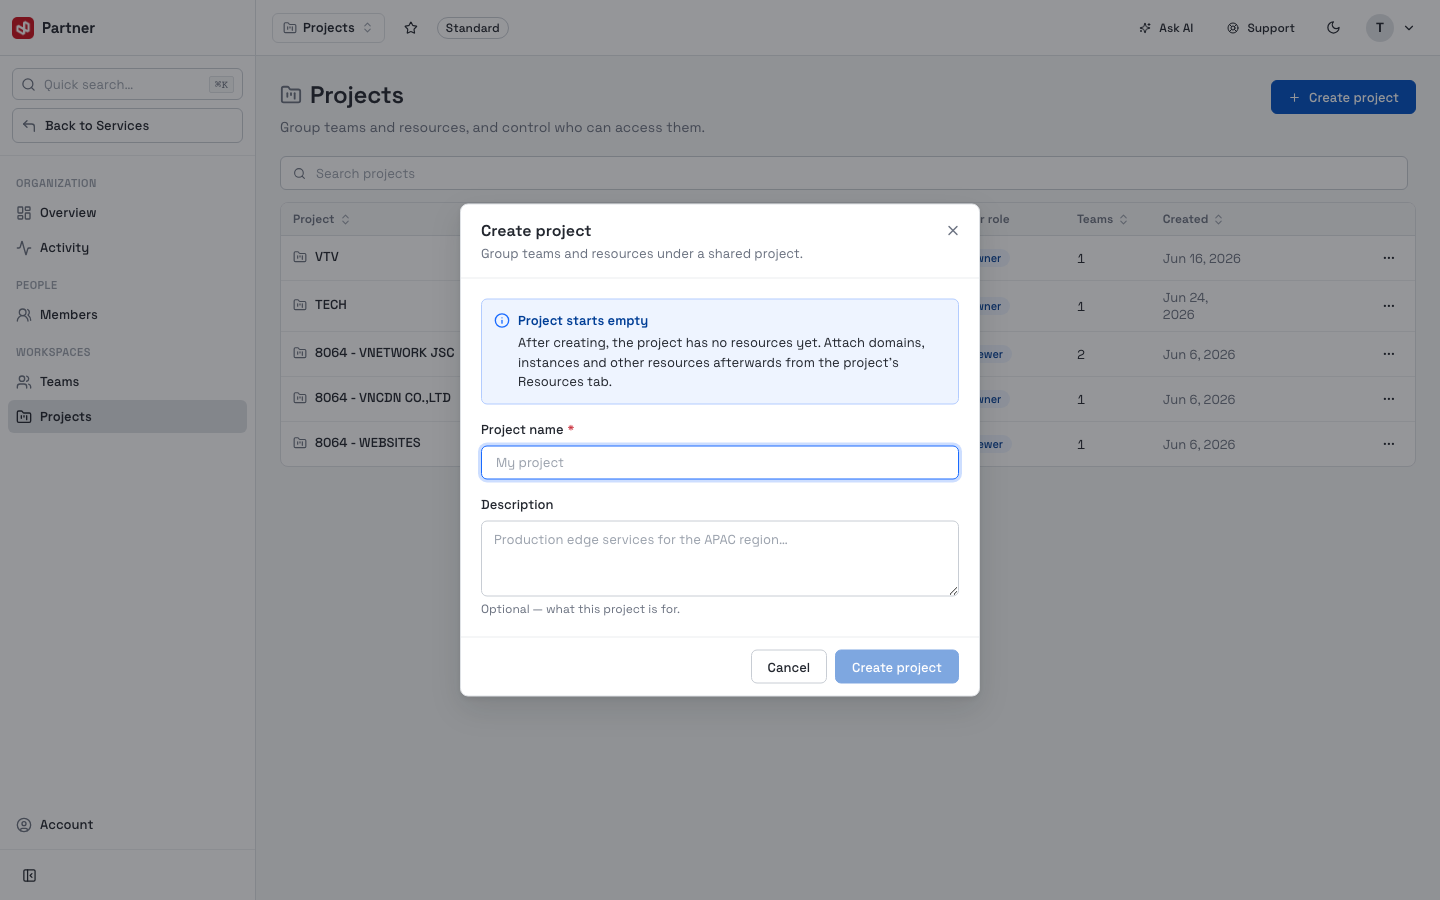
Task: Click the Standard plan badge
Action: pos(472,28)
